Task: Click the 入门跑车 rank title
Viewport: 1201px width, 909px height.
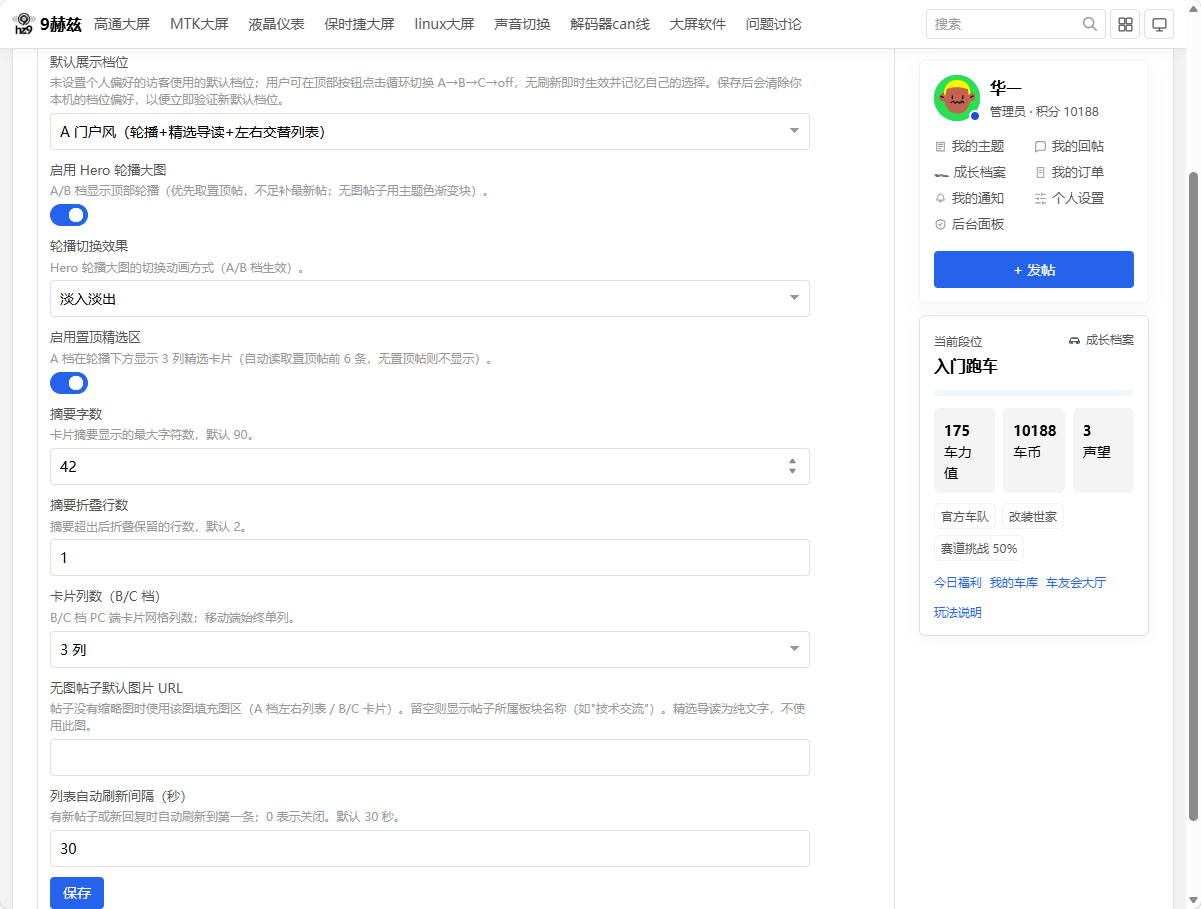Action: 966,366
